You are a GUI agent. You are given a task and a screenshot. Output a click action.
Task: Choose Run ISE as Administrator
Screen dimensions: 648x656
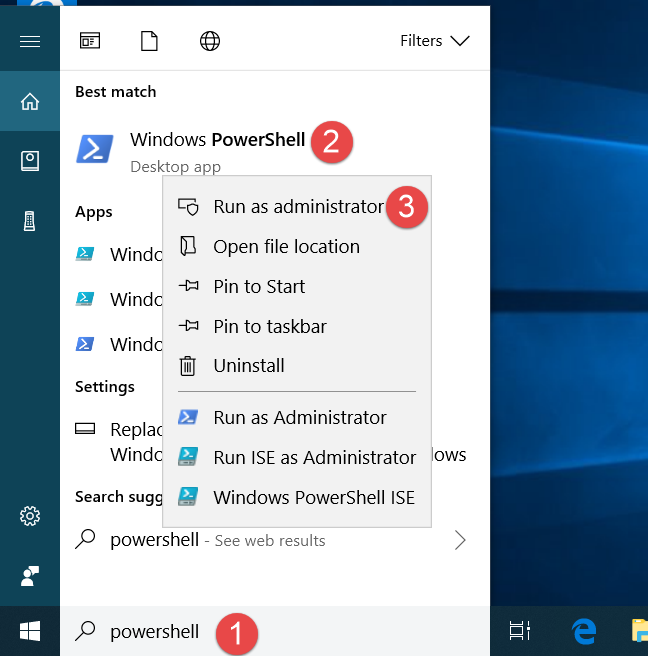click(x=297, y=457)
